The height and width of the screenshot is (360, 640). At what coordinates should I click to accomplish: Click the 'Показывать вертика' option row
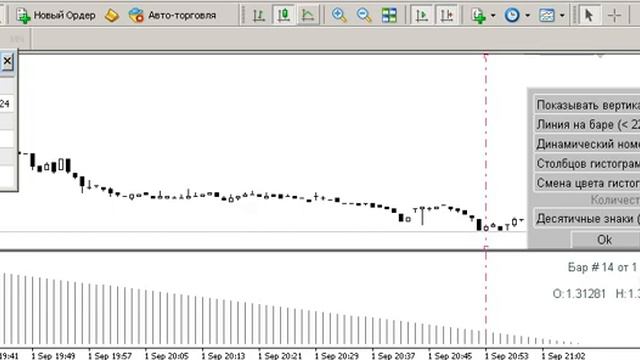(587, 105)
